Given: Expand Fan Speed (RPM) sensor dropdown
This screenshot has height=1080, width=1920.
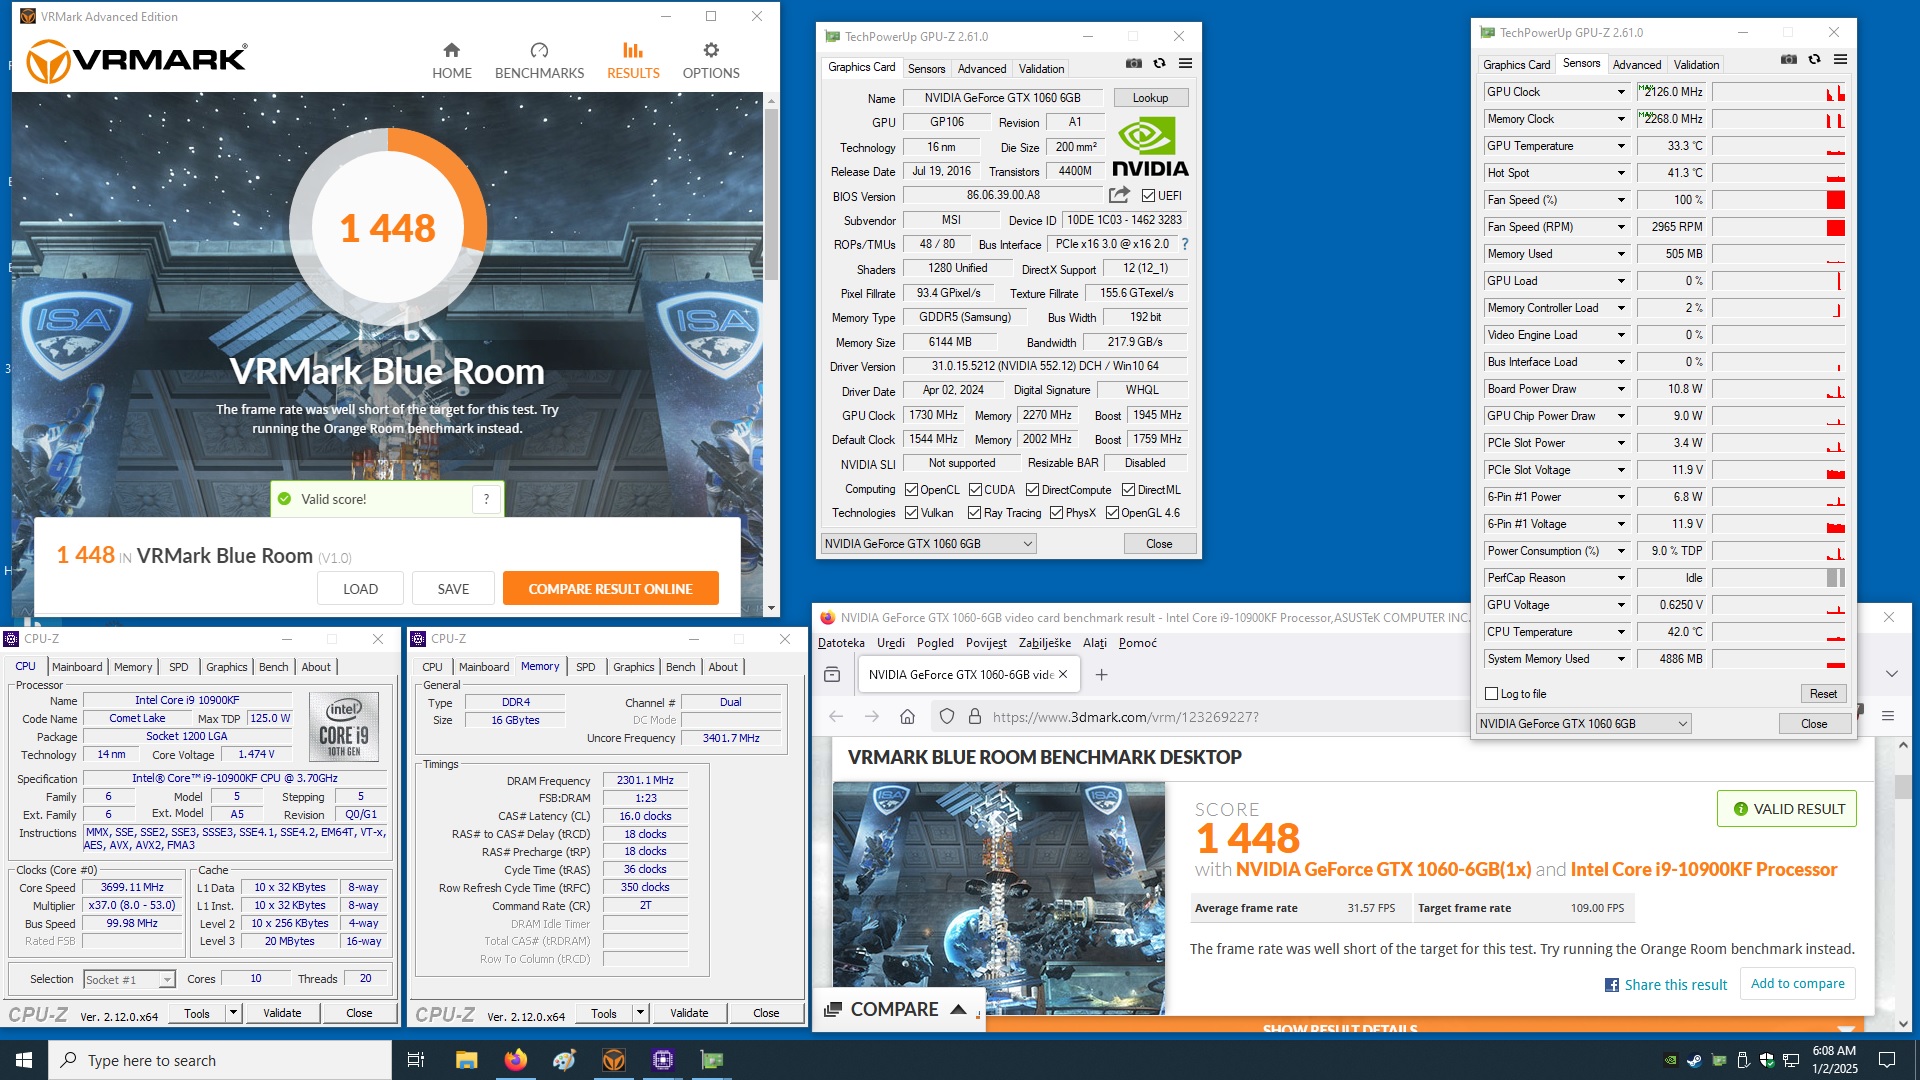Looking at the screenshot, I should (x=1621, y=227).
